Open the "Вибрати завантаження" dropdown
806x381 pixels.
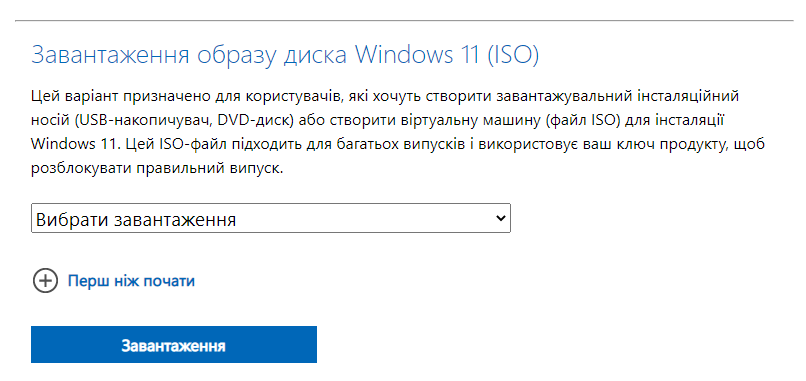271,218
